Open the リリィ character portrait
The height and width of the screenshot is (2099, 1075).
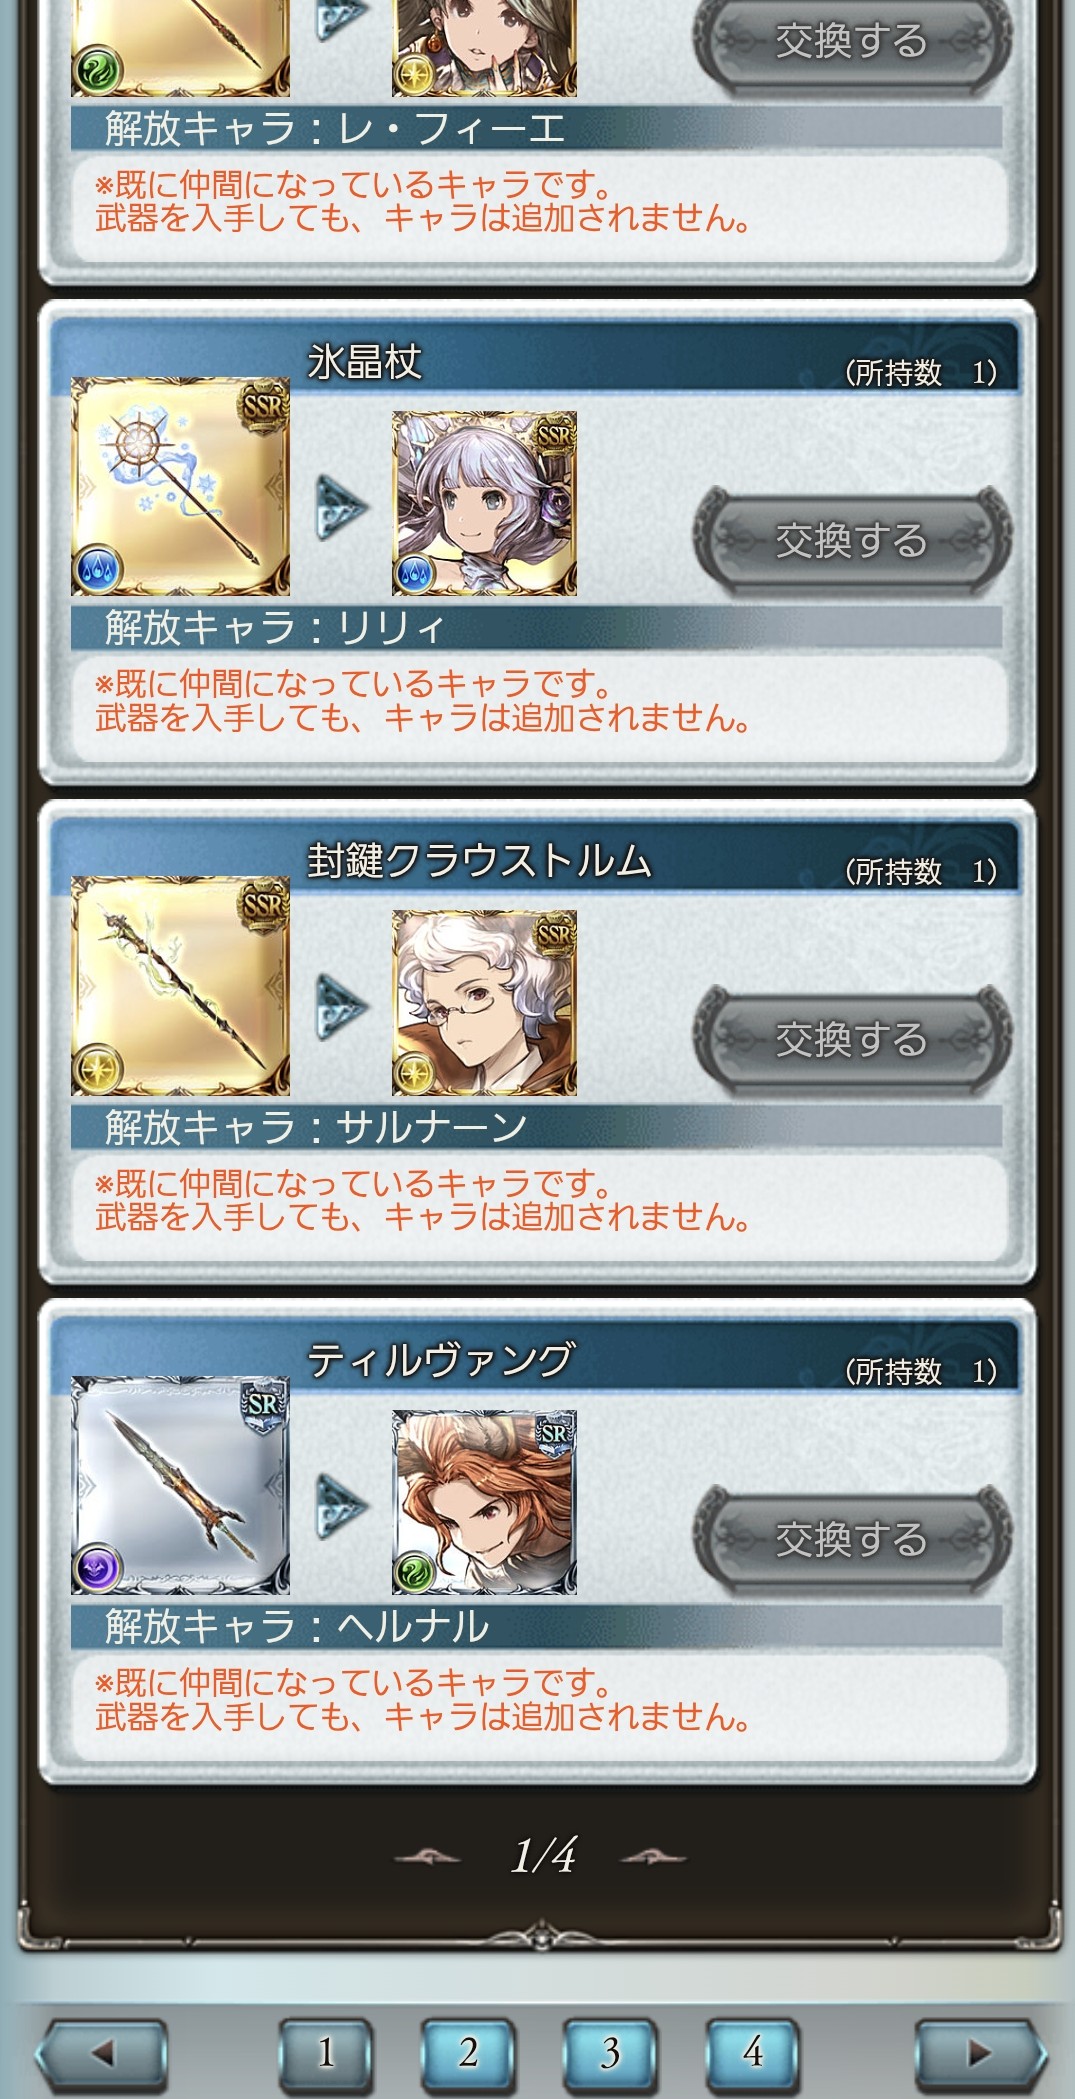pyautogui.click(x=484, y=503)
